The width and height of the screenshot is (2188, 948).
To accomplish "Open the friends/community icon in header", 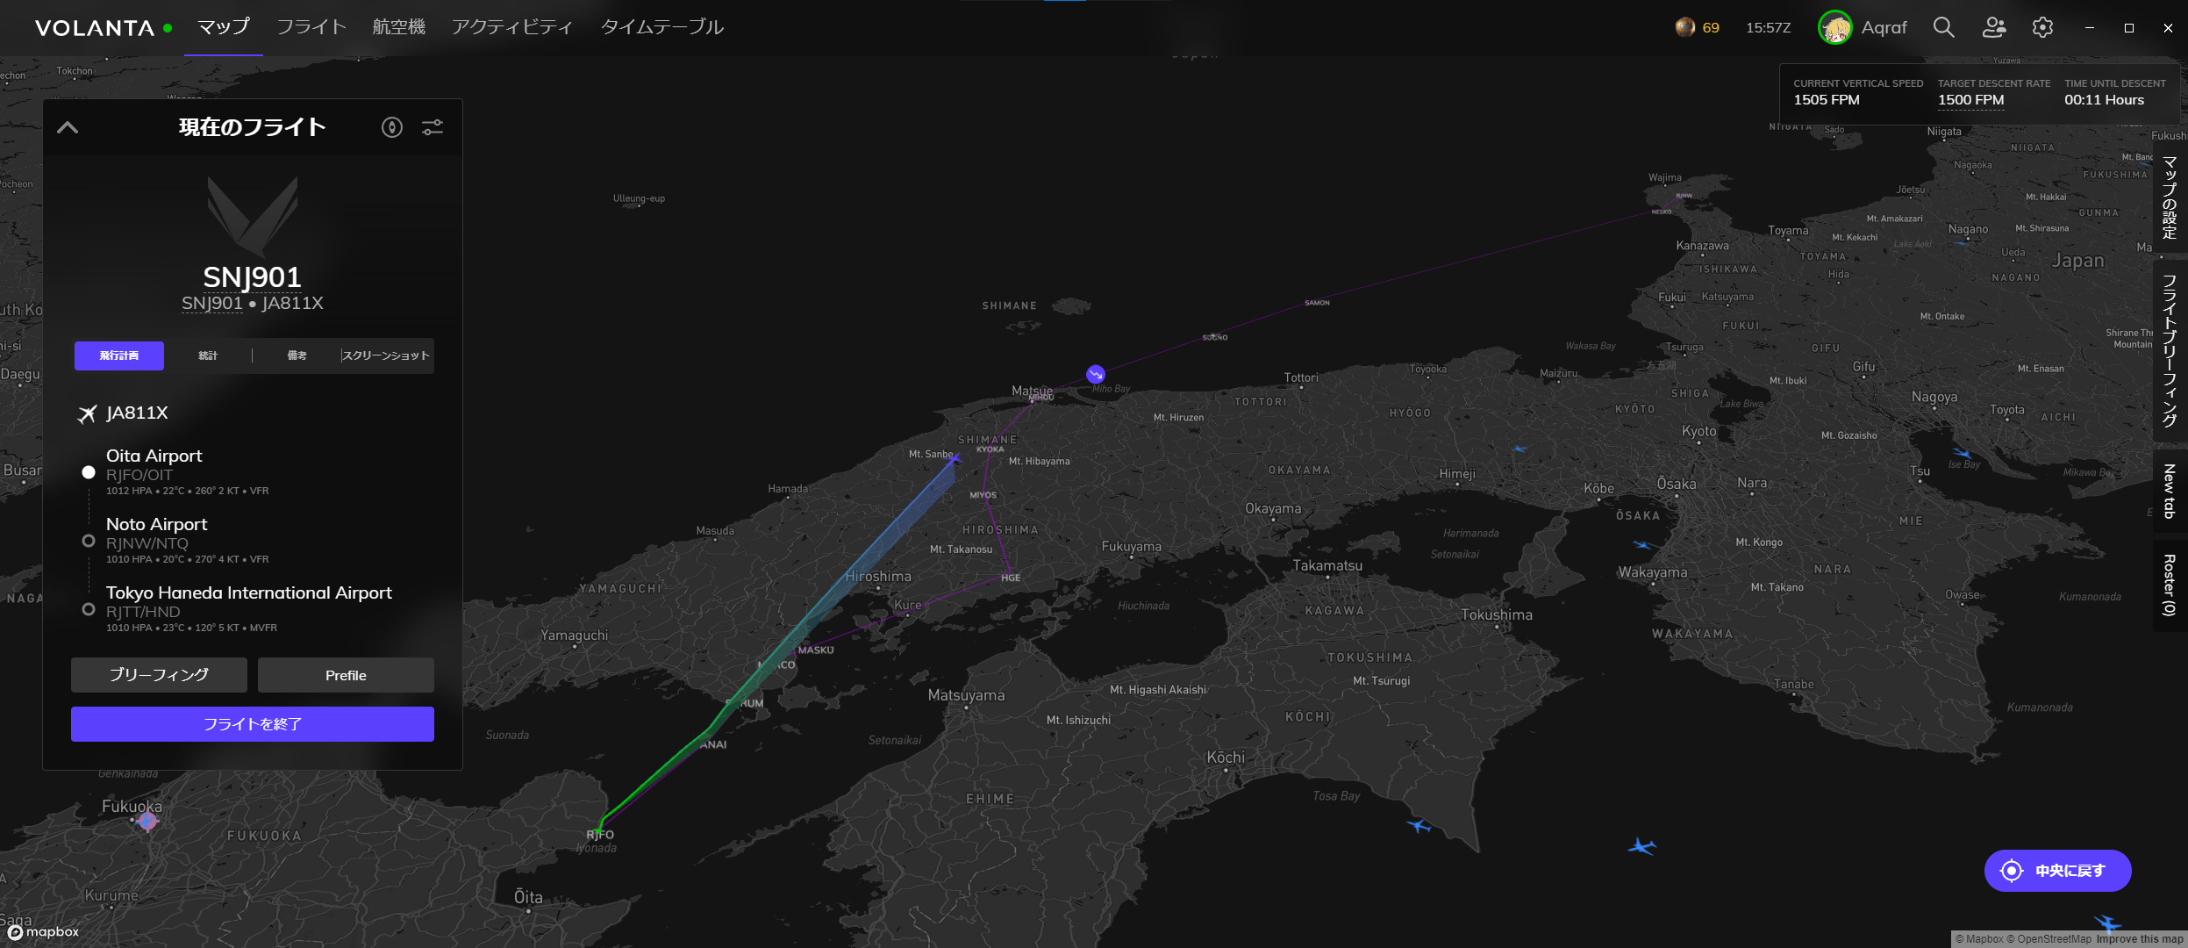I will [1994, 28].
